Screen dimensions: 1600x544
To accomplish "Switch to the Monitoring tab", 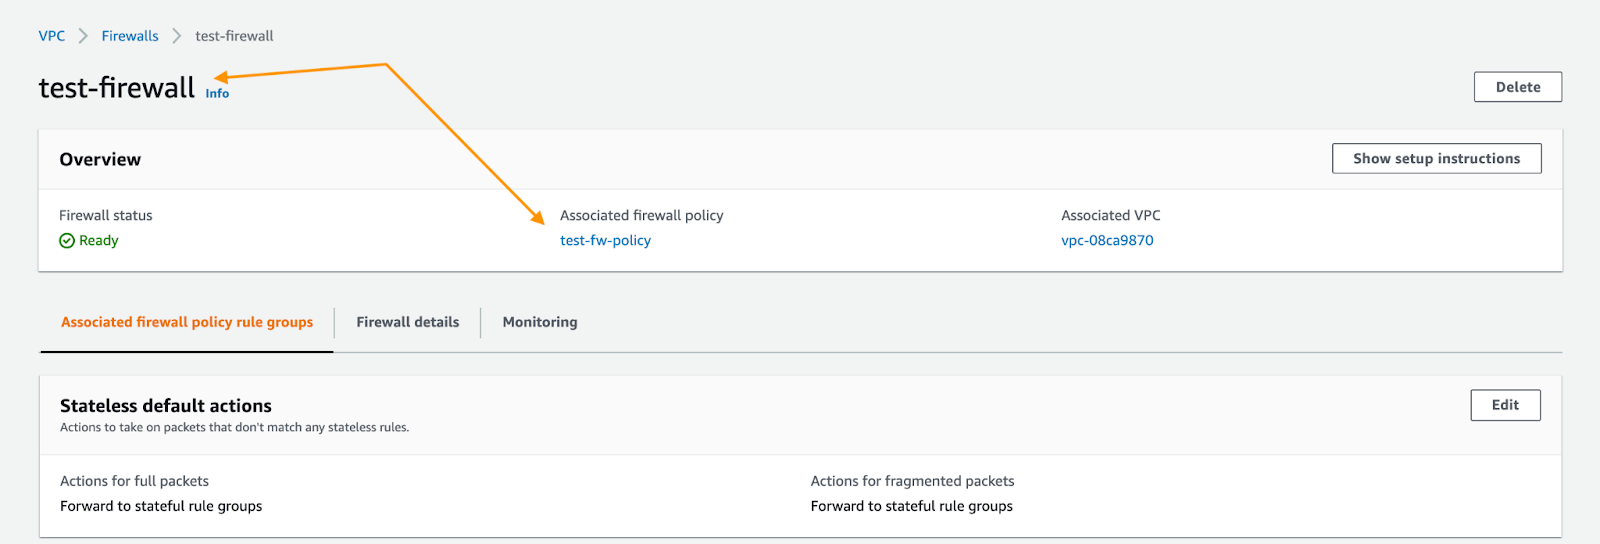I will [x=540, y=322].
